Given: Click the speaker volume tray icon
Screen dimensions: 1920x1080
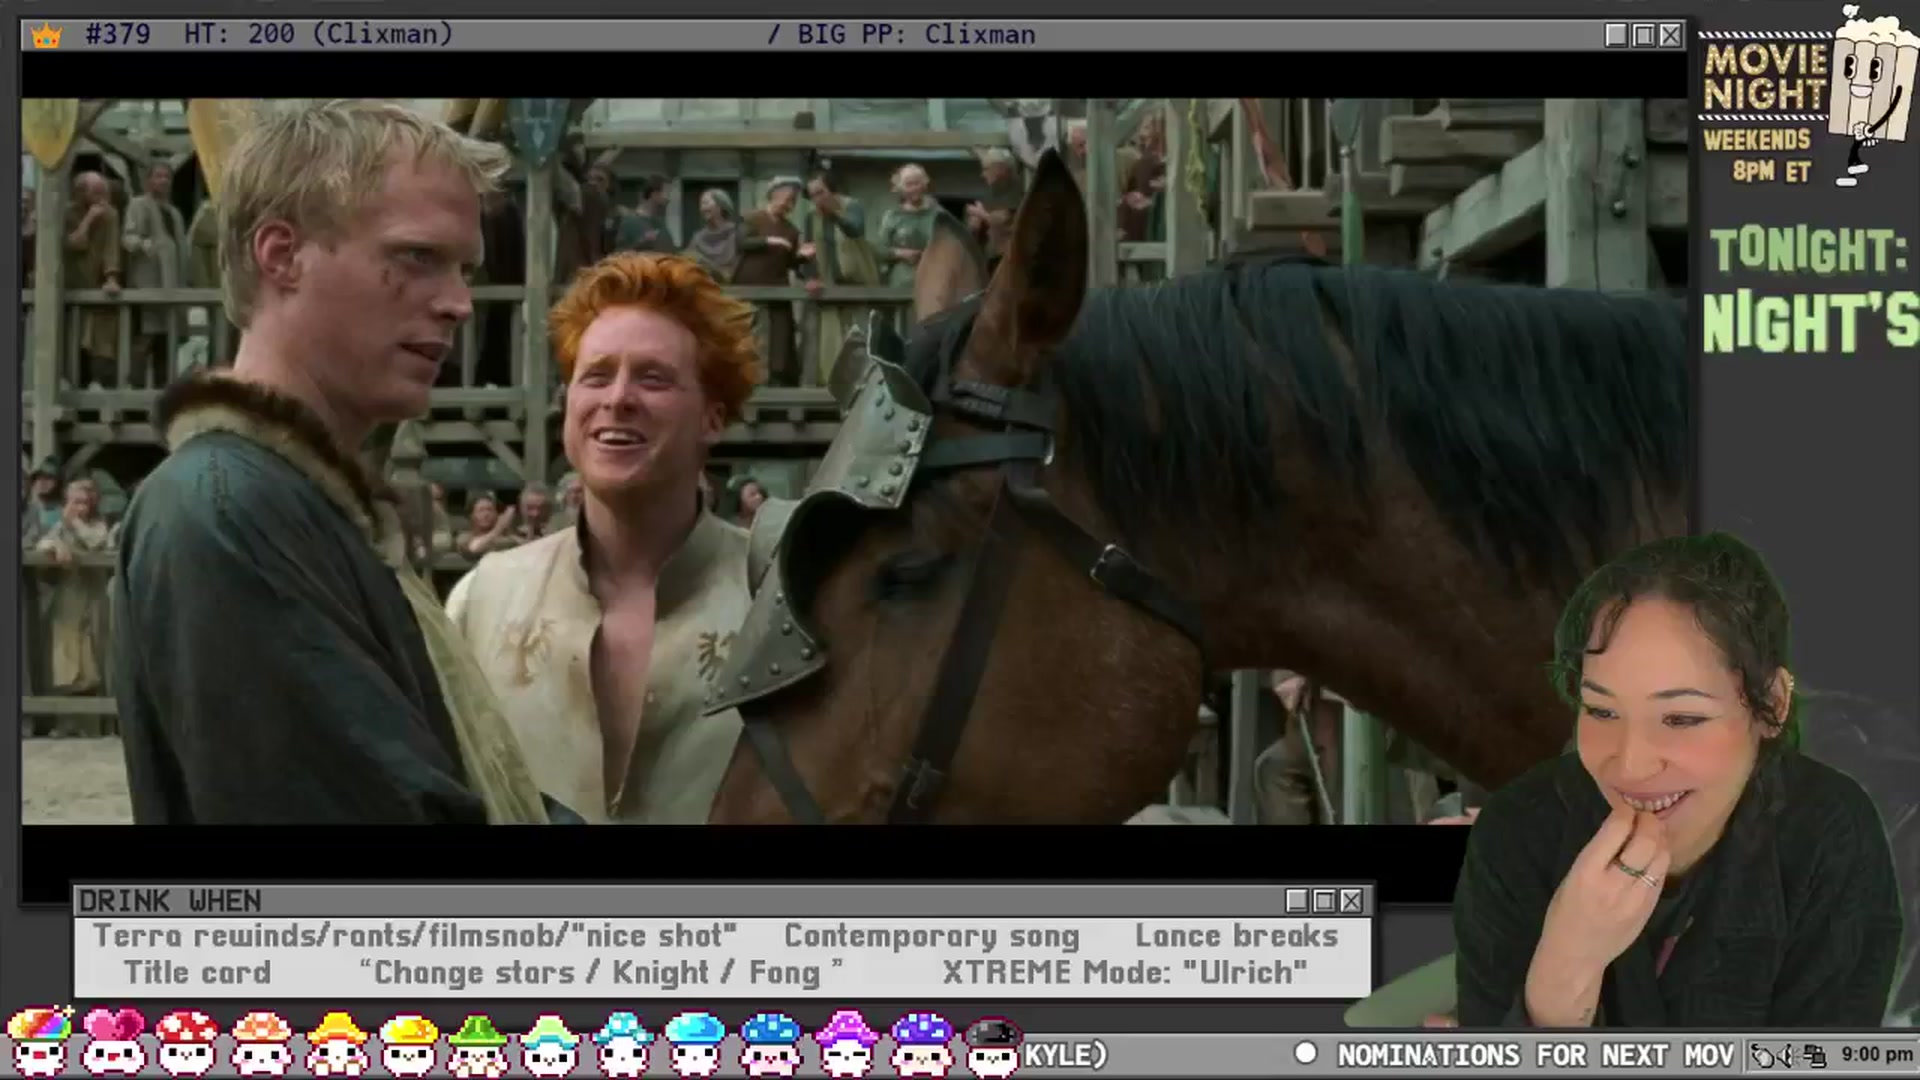Looking at the screenshot, I should (1788, 1055).
